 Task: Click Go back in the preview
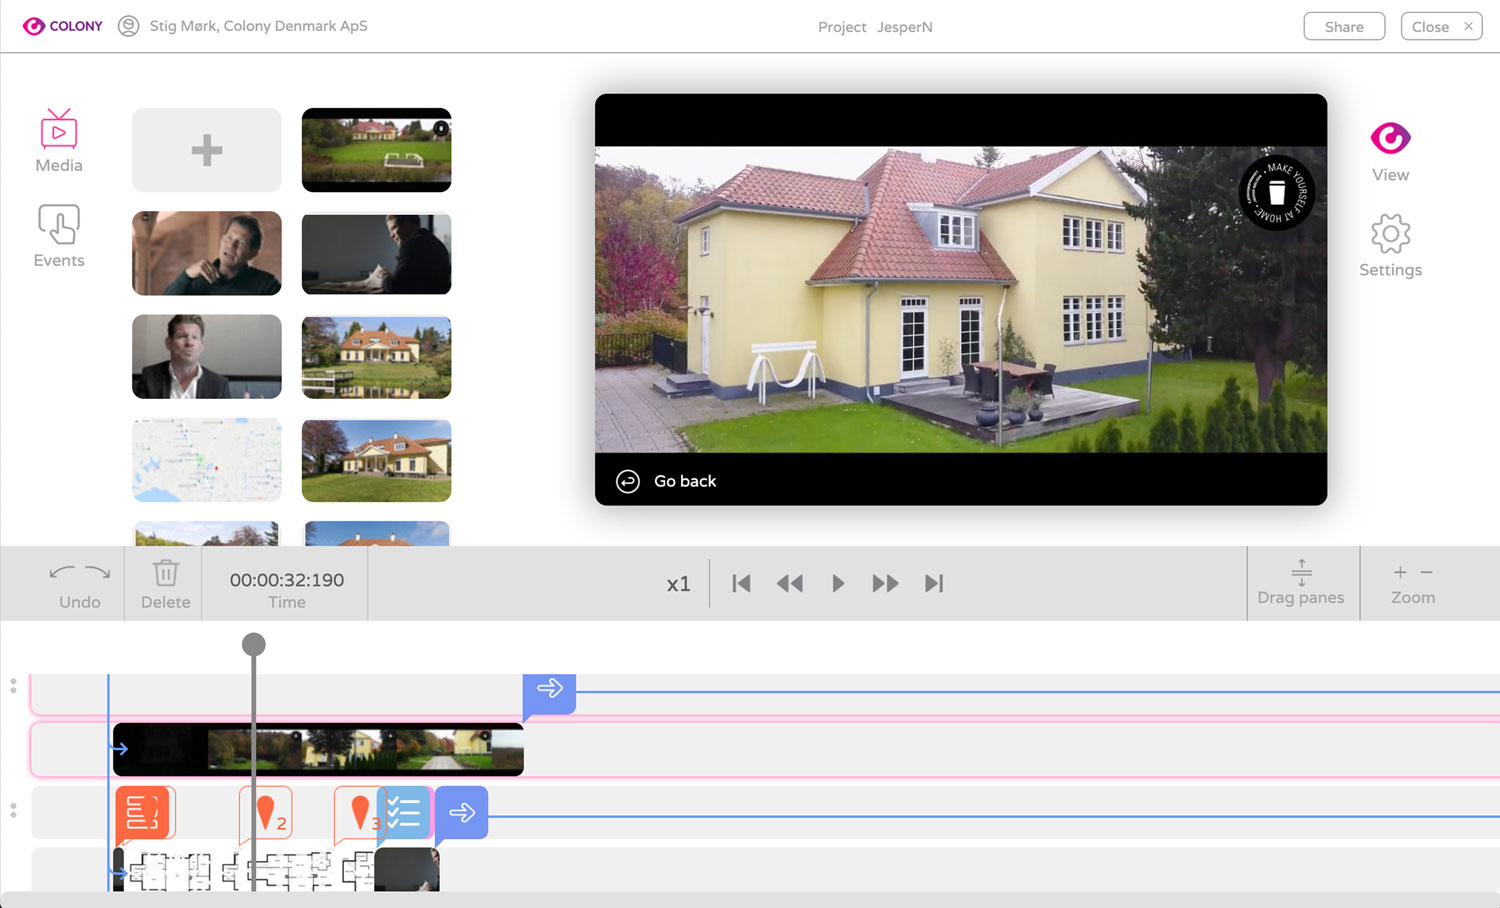click(666, 481)
